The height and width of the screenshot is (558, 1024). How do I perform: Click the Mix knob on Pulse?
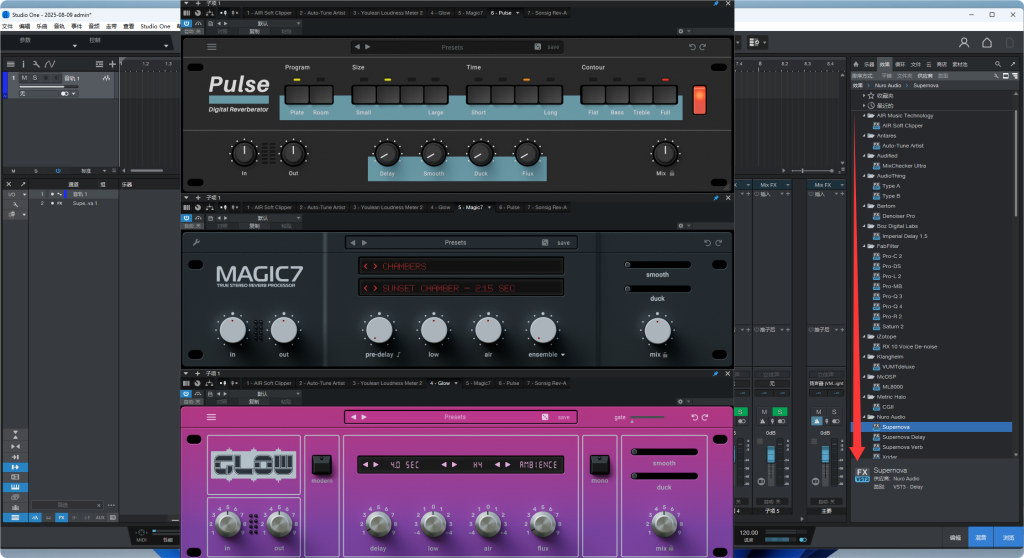[665, 154]
